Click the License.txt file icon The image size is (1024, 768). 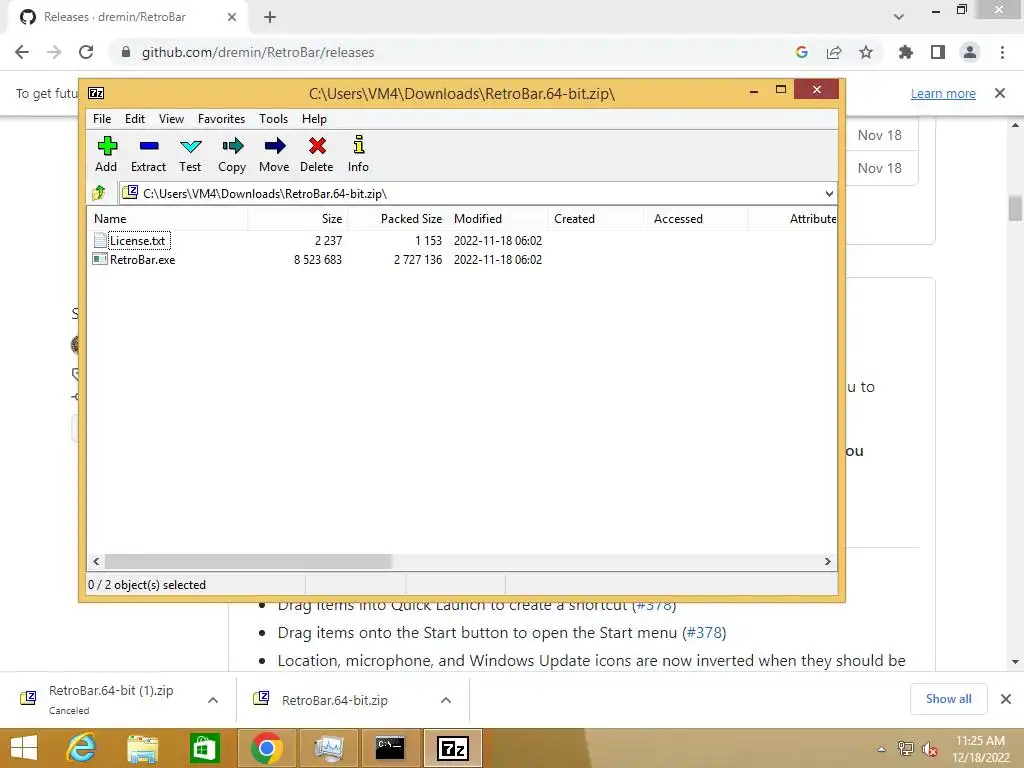[x=100, y=240]
